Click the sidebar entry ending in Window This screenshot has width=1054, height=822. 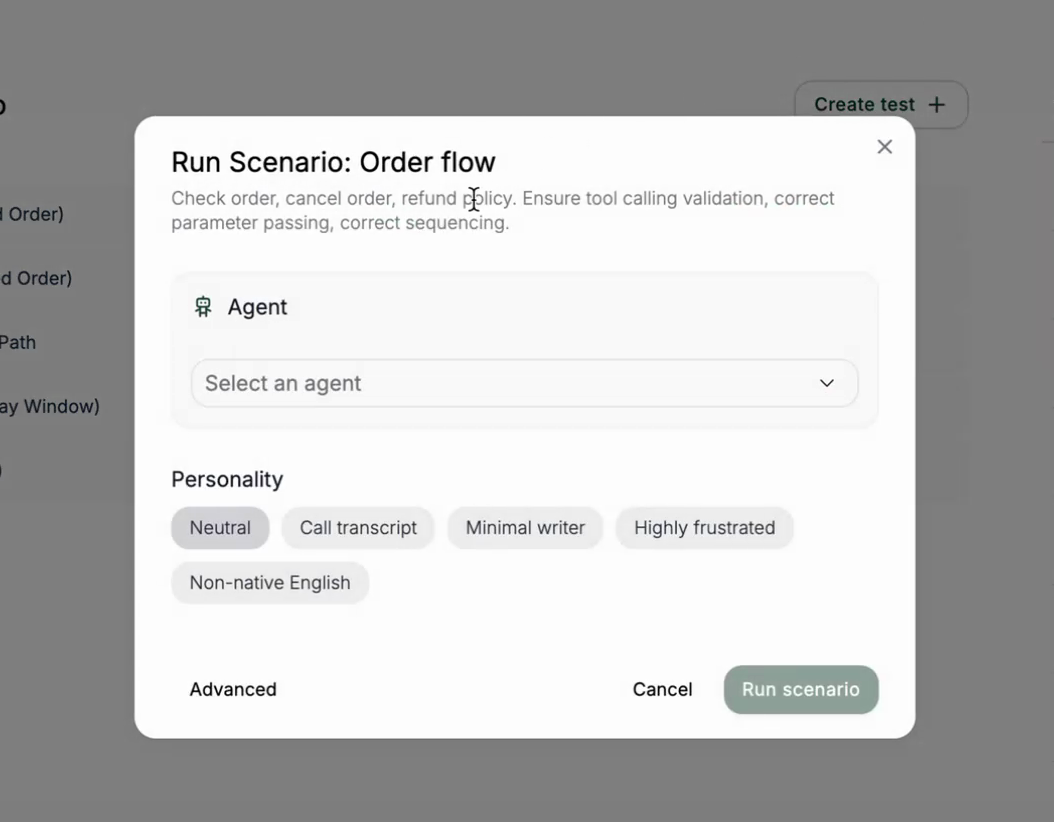pyautogui.click(x=48, y=406)
